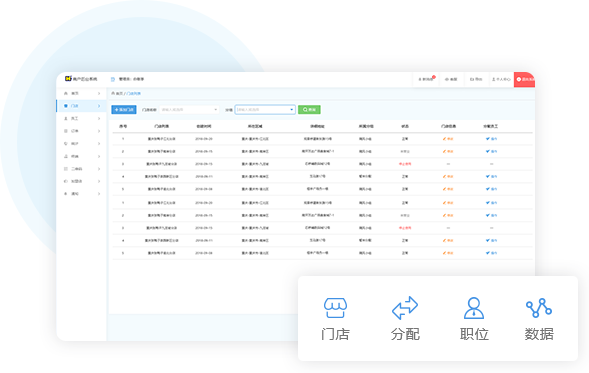Click the blue current-page breadcrumb link
The width and height of the screenshot is (589, 373).
pos(133,93)
